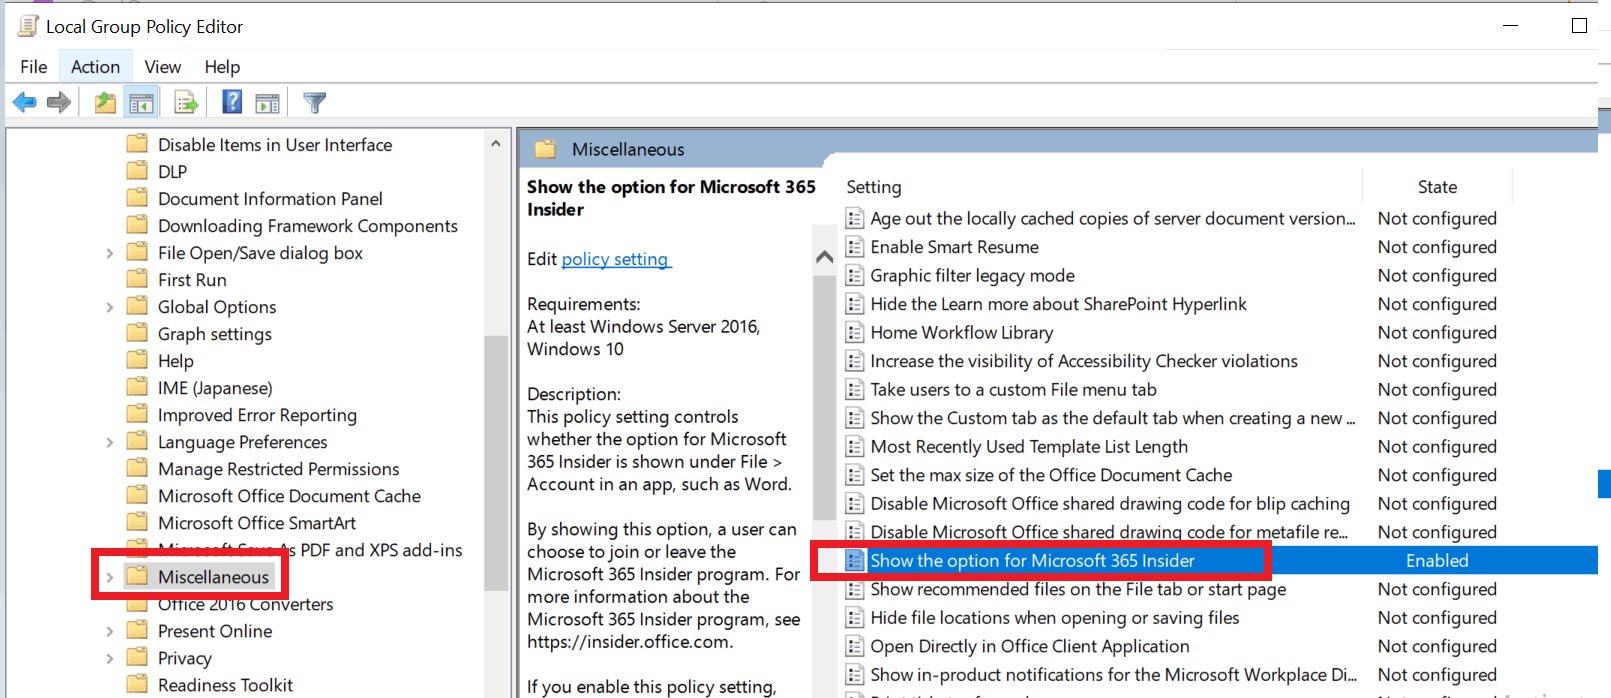Click policy icon beside Open Directly in Office Client Application
This screenshot has height=698, width=1611.
pyautogui.click(x=854, y=646)
